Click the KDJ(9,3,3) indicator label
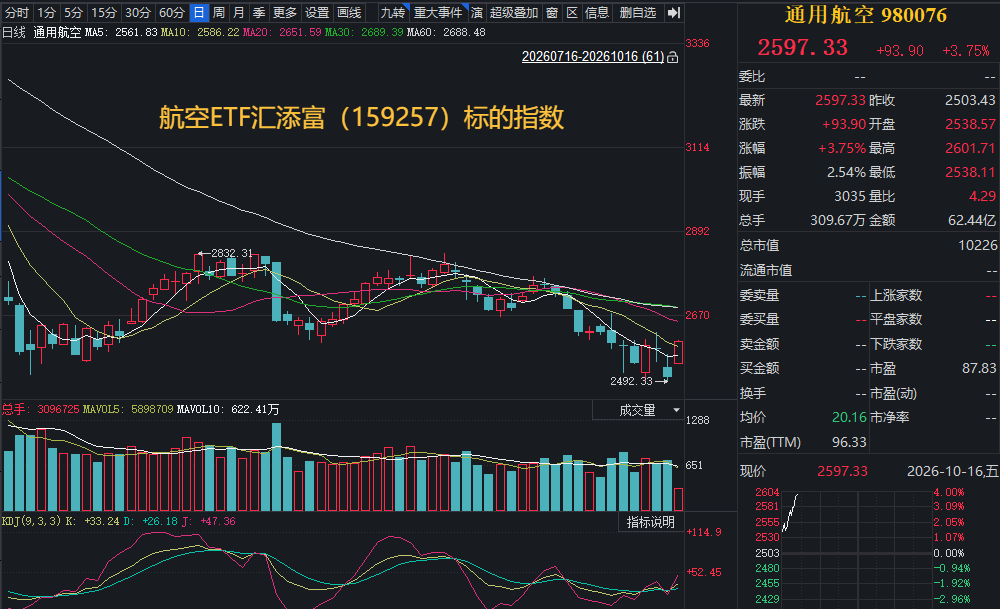Image resolution: width=1000 pixels, height=609 pixels. coord(31,522)
